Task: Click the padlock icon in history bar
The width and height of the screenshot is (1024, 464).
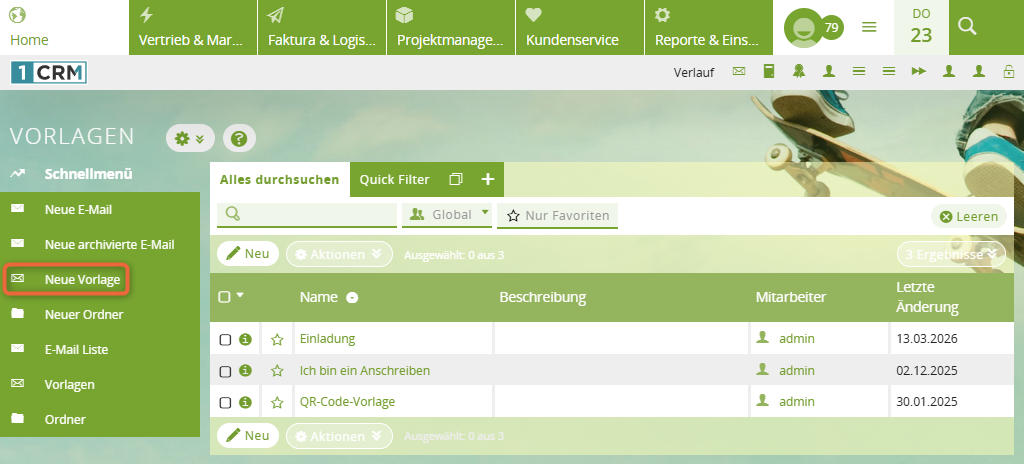Action: click(x=1009, y=71)
